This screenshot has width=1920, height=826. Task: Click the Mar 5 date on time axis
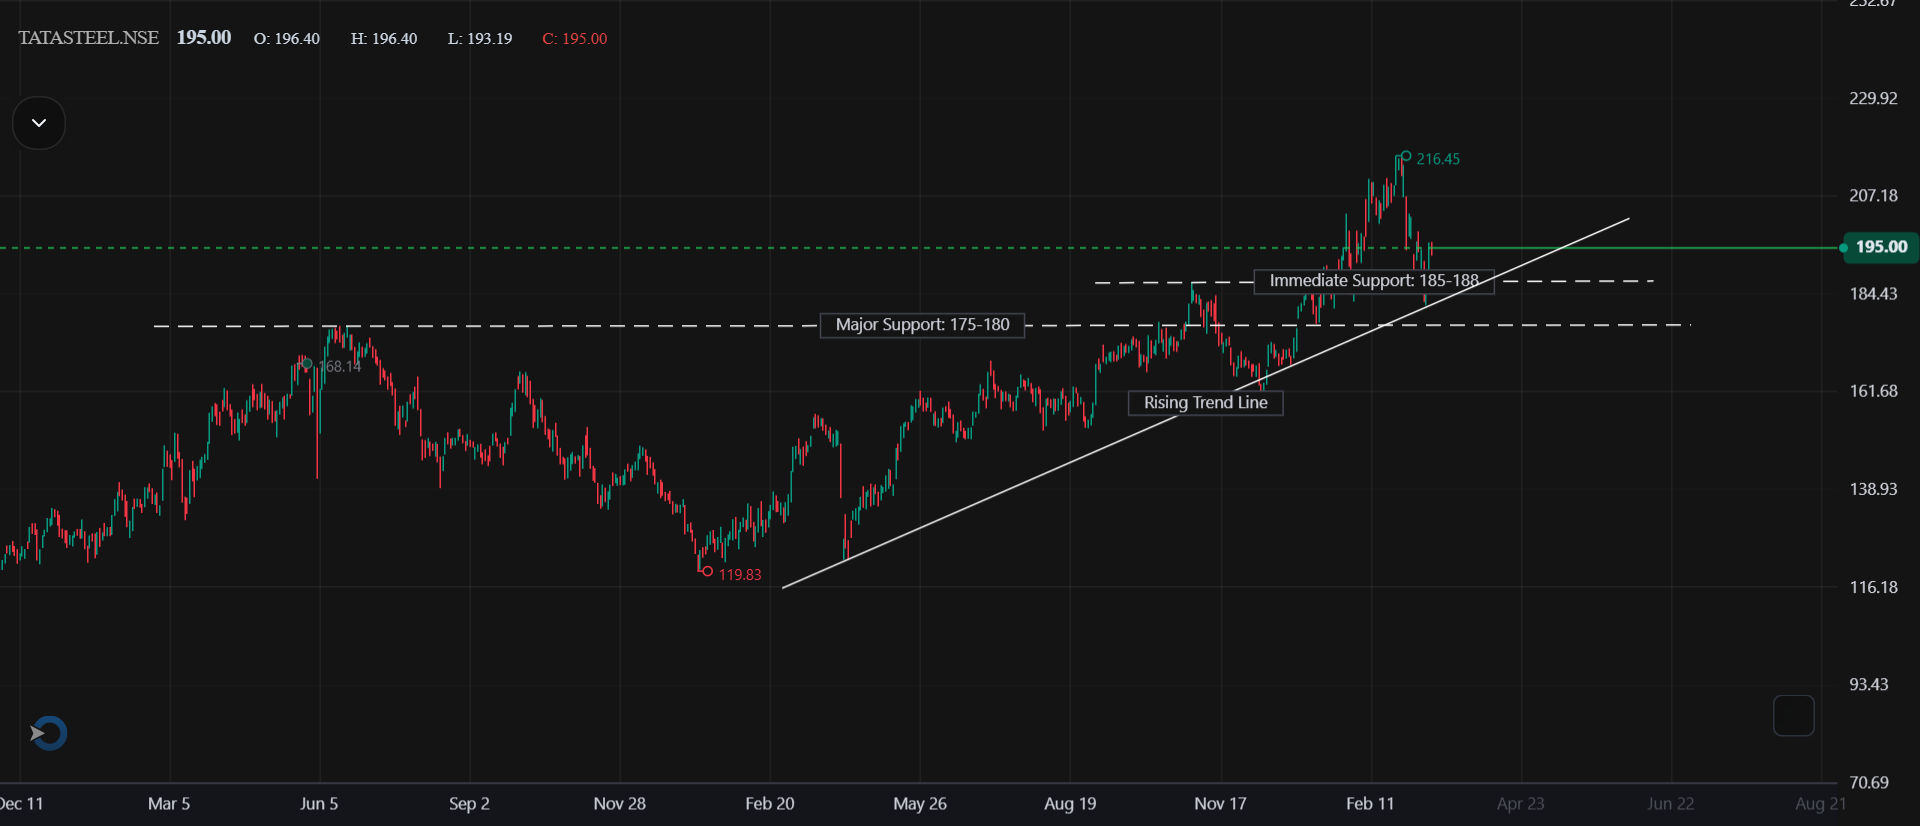click(169, 804)
